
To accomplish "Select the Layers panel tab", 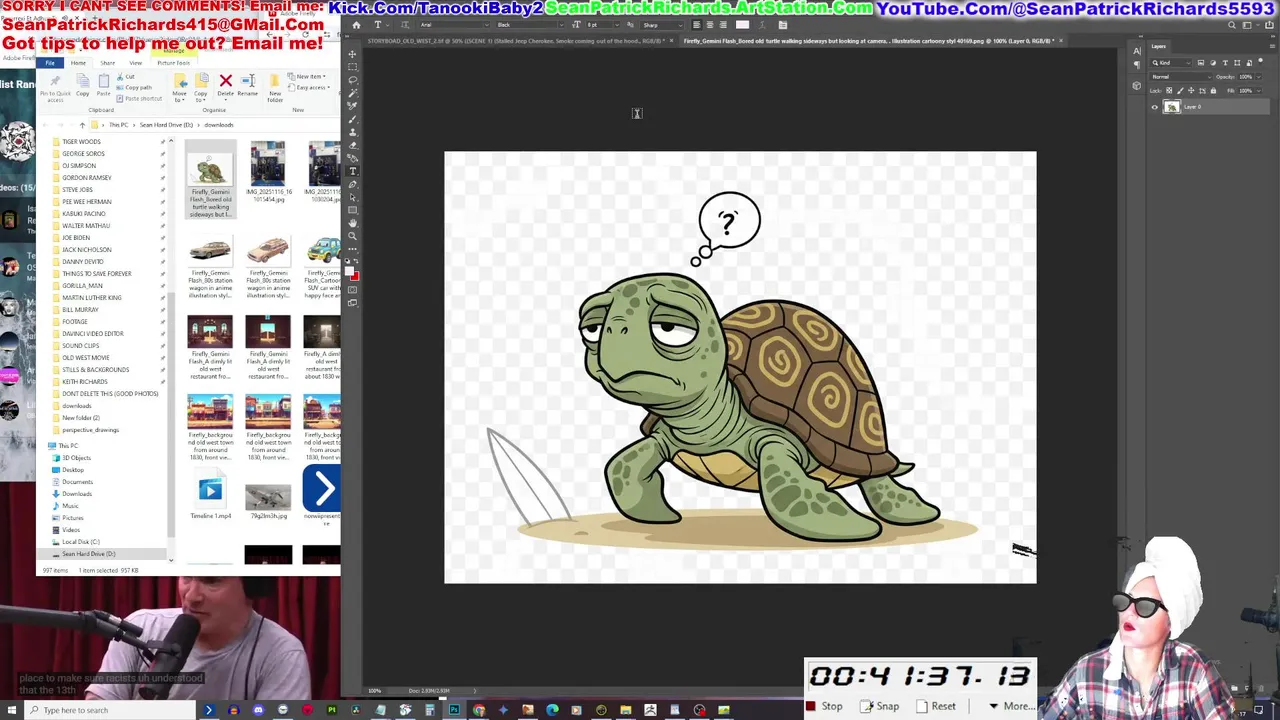I will pyautogui.click(x=1159, y=46).
